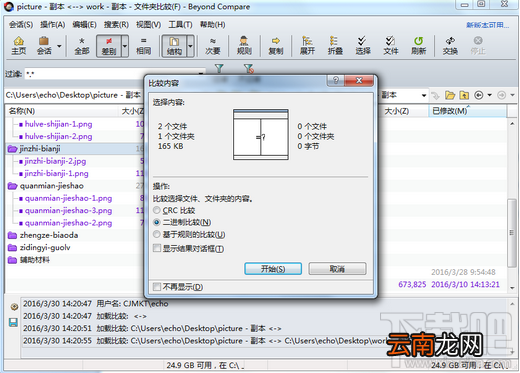Sort by the left Name (名称) column header
520x373 pixels.
(x=62, y=111)
